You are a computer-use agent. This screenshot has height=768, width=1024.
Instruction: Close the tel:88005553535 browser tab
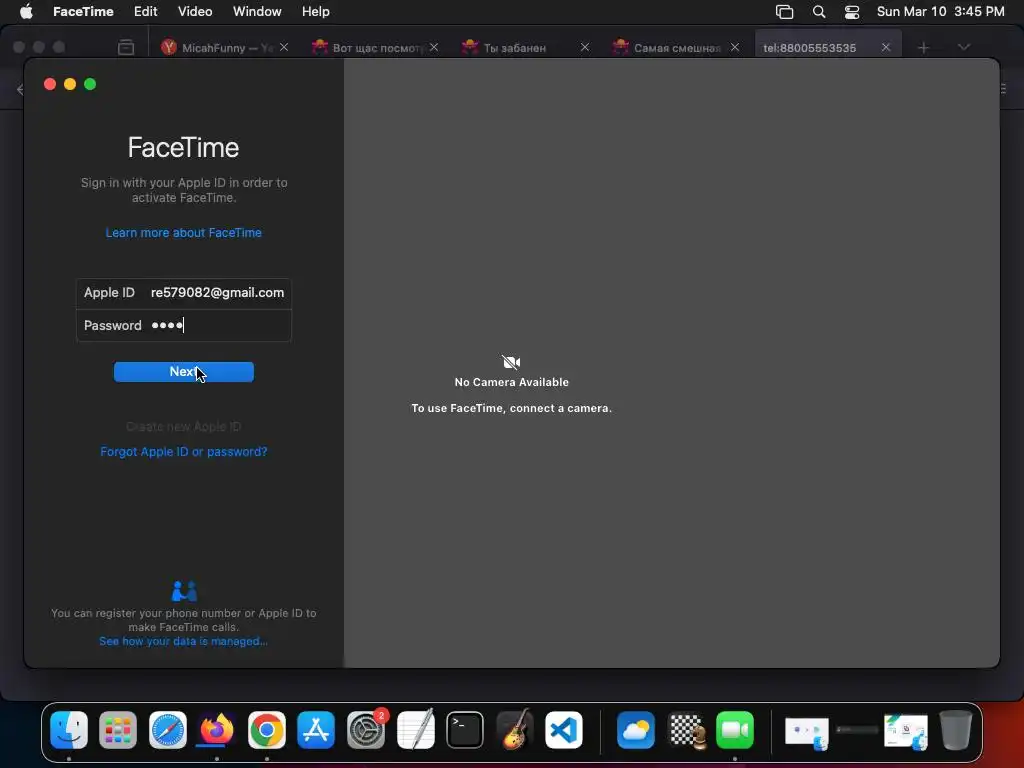(x=886, y=47)
